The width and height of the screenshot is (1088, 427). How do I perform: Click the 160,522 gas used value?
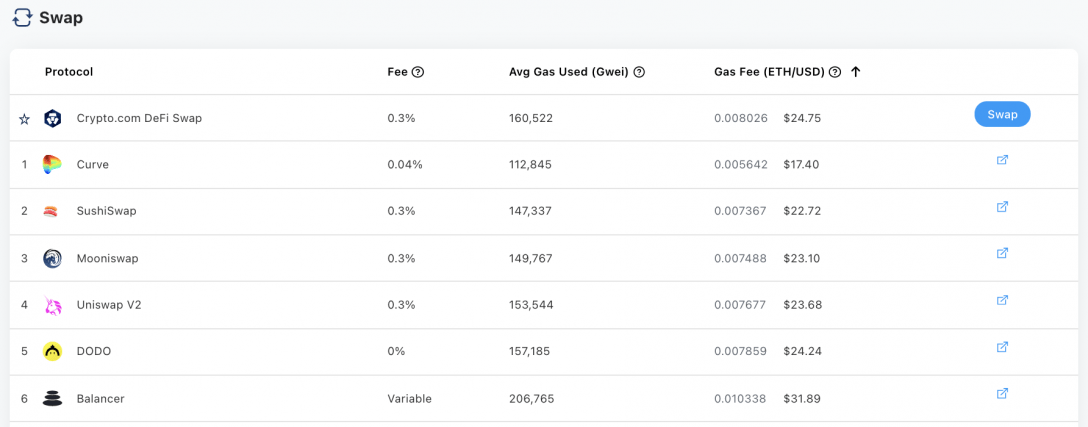(531, 118)
